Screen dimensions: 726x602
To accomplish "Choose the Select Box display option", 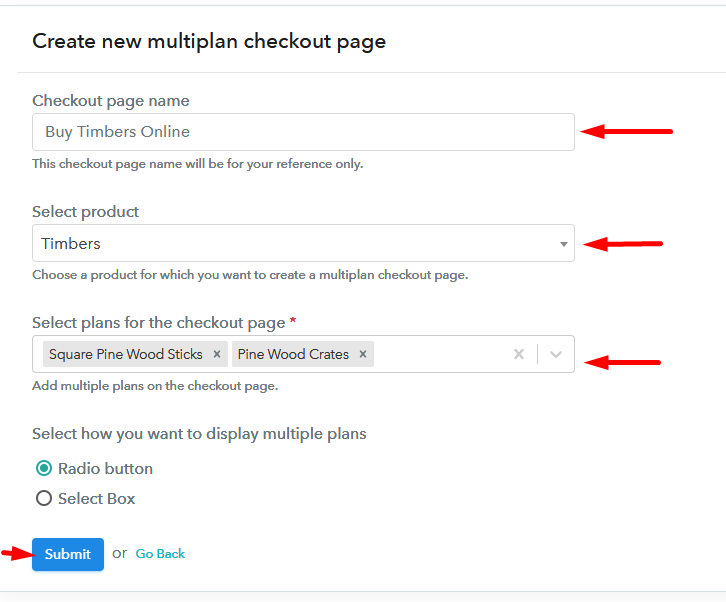I will click(44, 498).
